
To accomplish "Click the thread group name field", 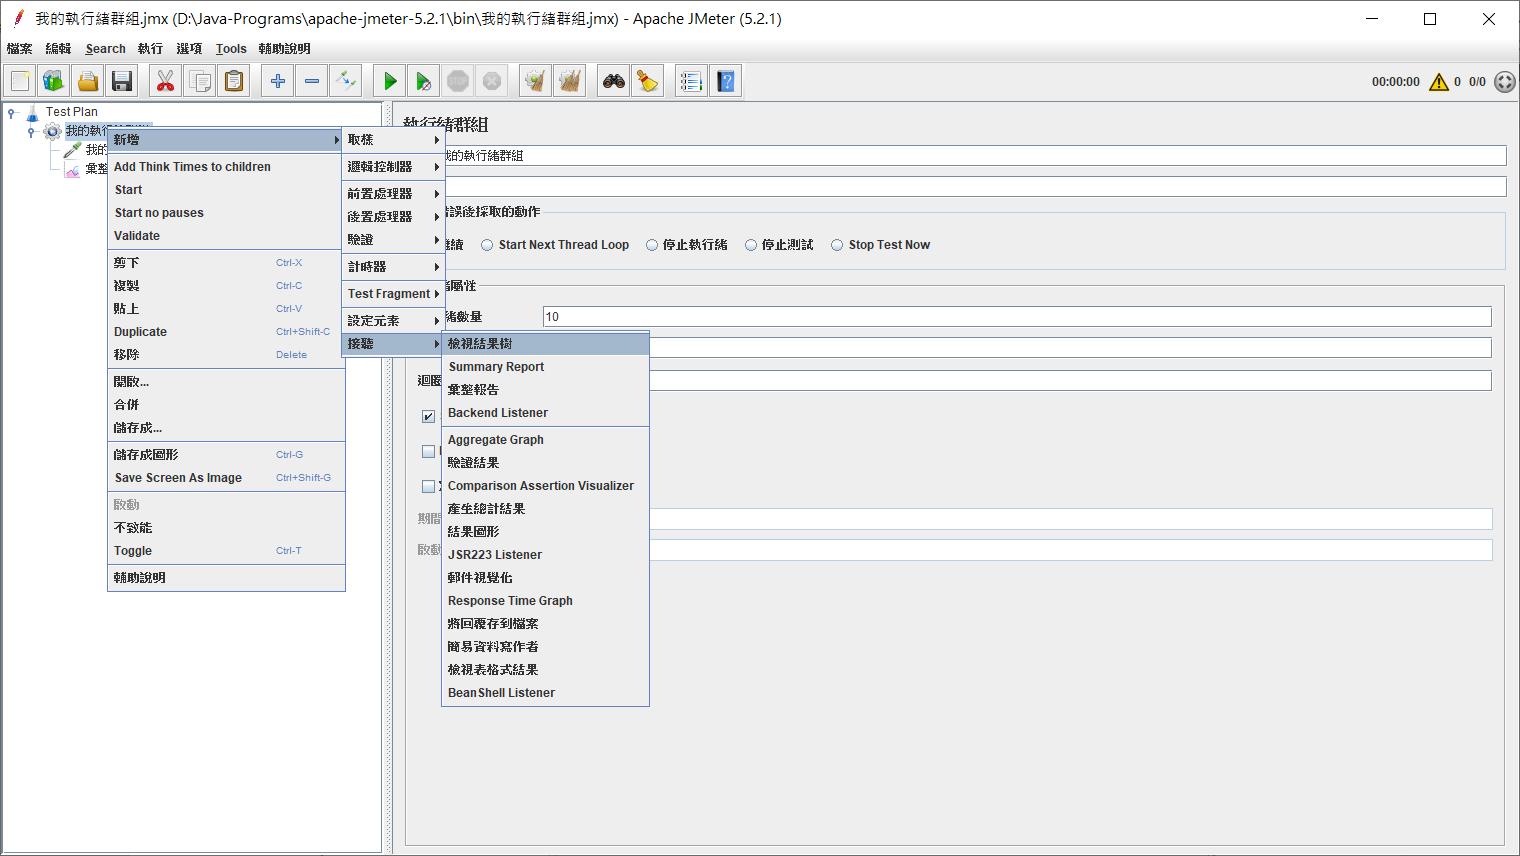I will click(975, 156).
